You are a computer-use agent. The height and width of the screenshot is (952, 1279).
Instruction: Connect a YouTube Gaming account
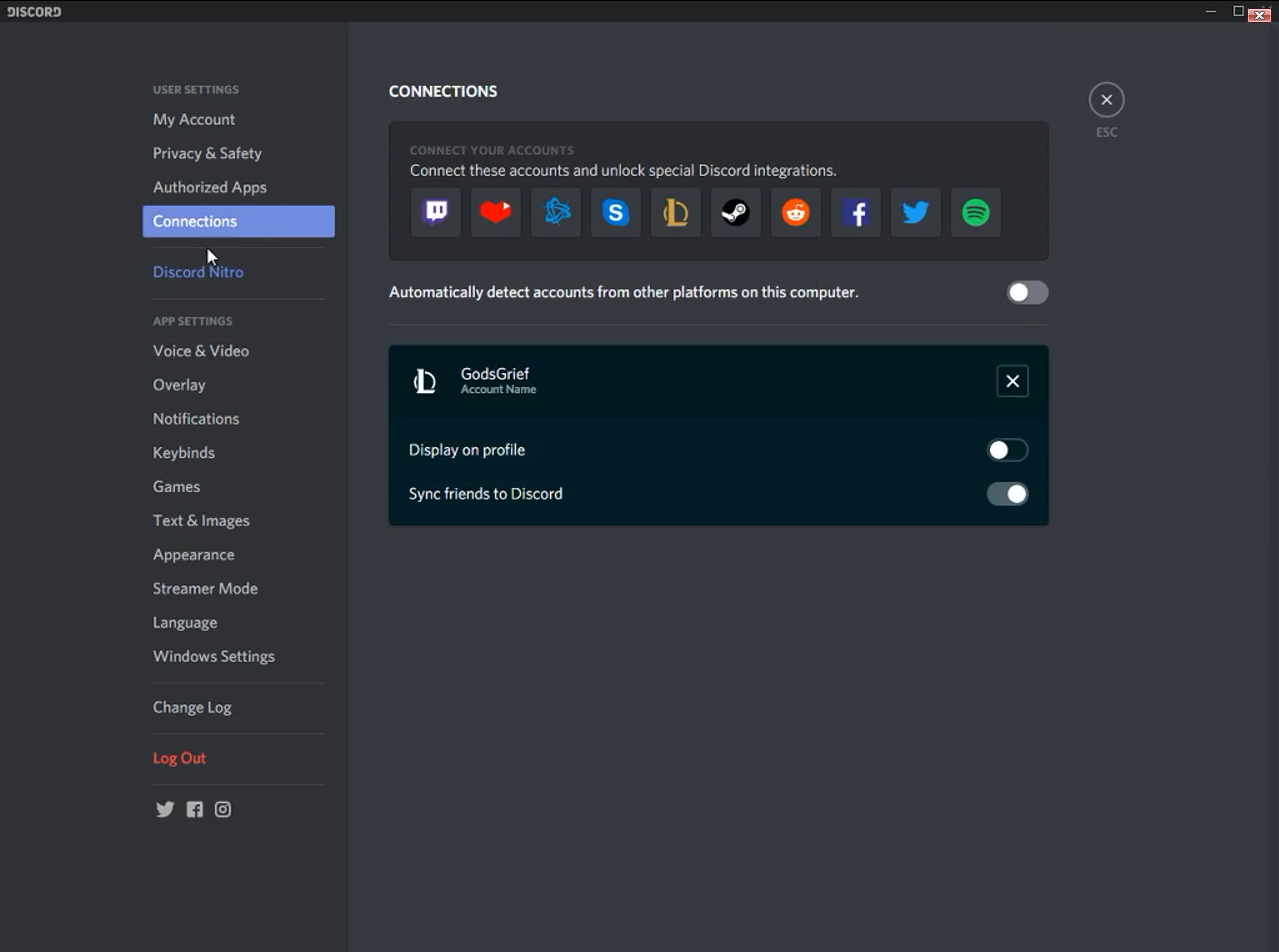point(495,212)
